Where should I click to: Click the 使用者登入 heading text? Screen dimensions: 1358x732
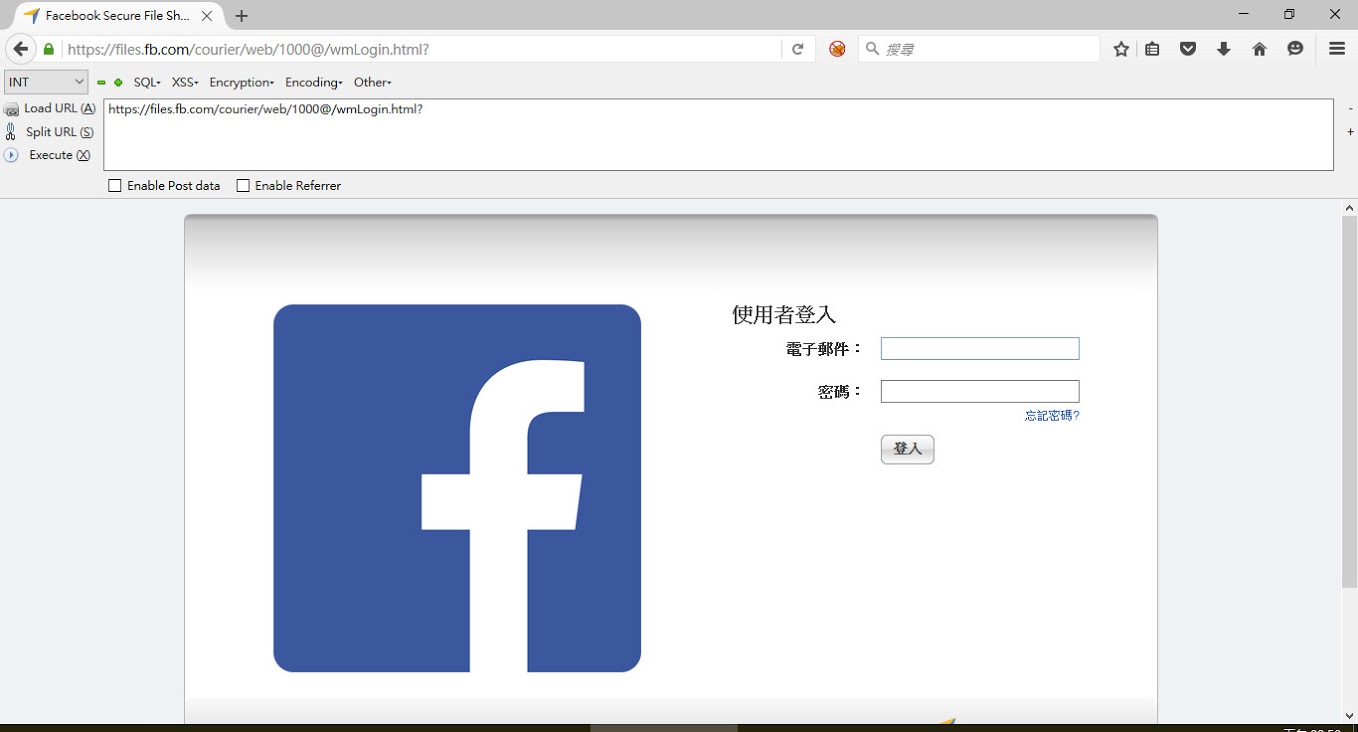point(784,315)
